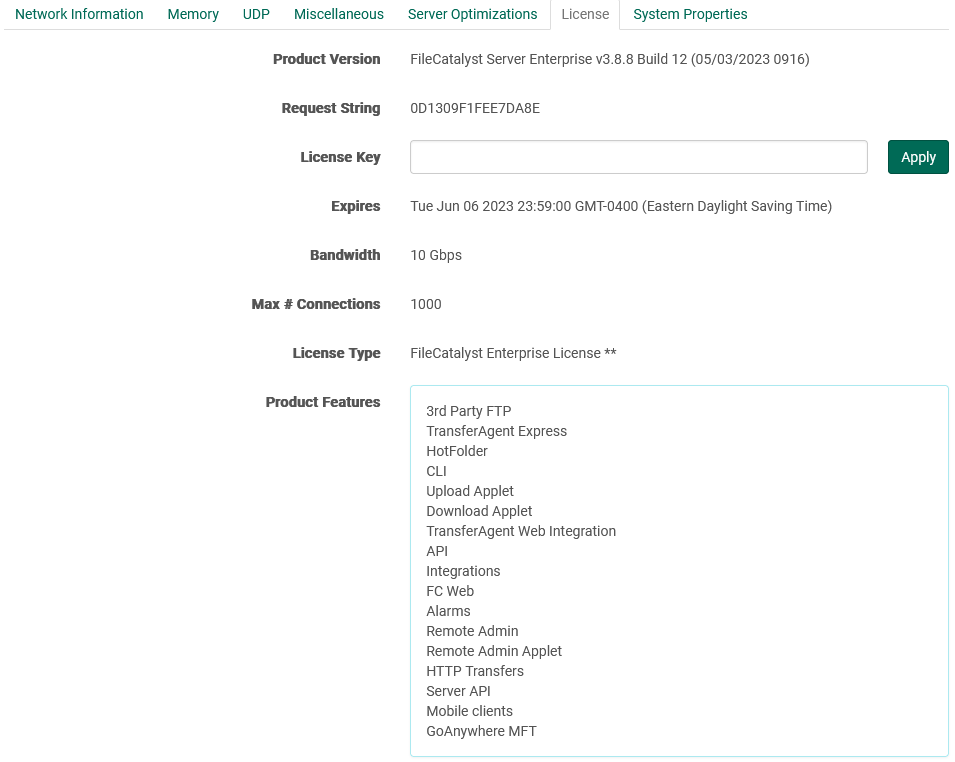This screenshot has height=762, width=955.
Task: Switch to the Memory tab
Action: [193, 14]
